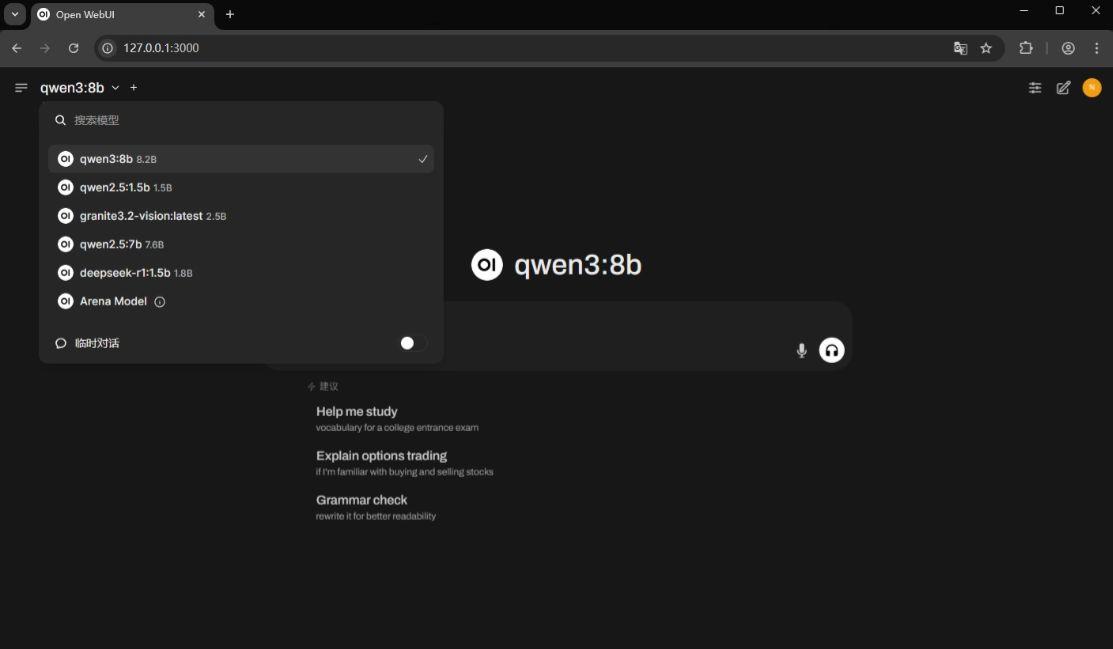Viewport: 1113px width, 649px height.
Task: Start voice call with headphones icon
Action: [x=831, y=350]
